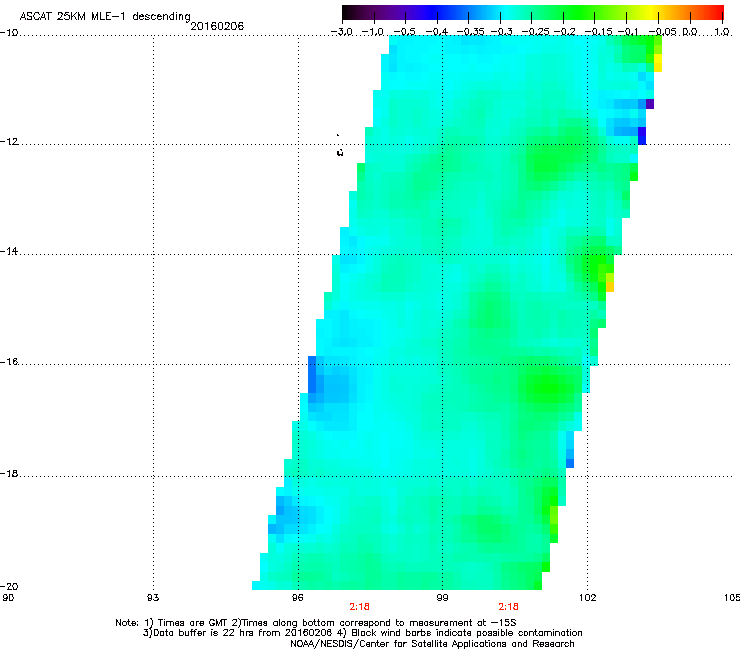Image resolution: width=740 pixels, height=650 pixels.
Task: Select the 'measurement at -15S' note text
Action: pos(462,623)
